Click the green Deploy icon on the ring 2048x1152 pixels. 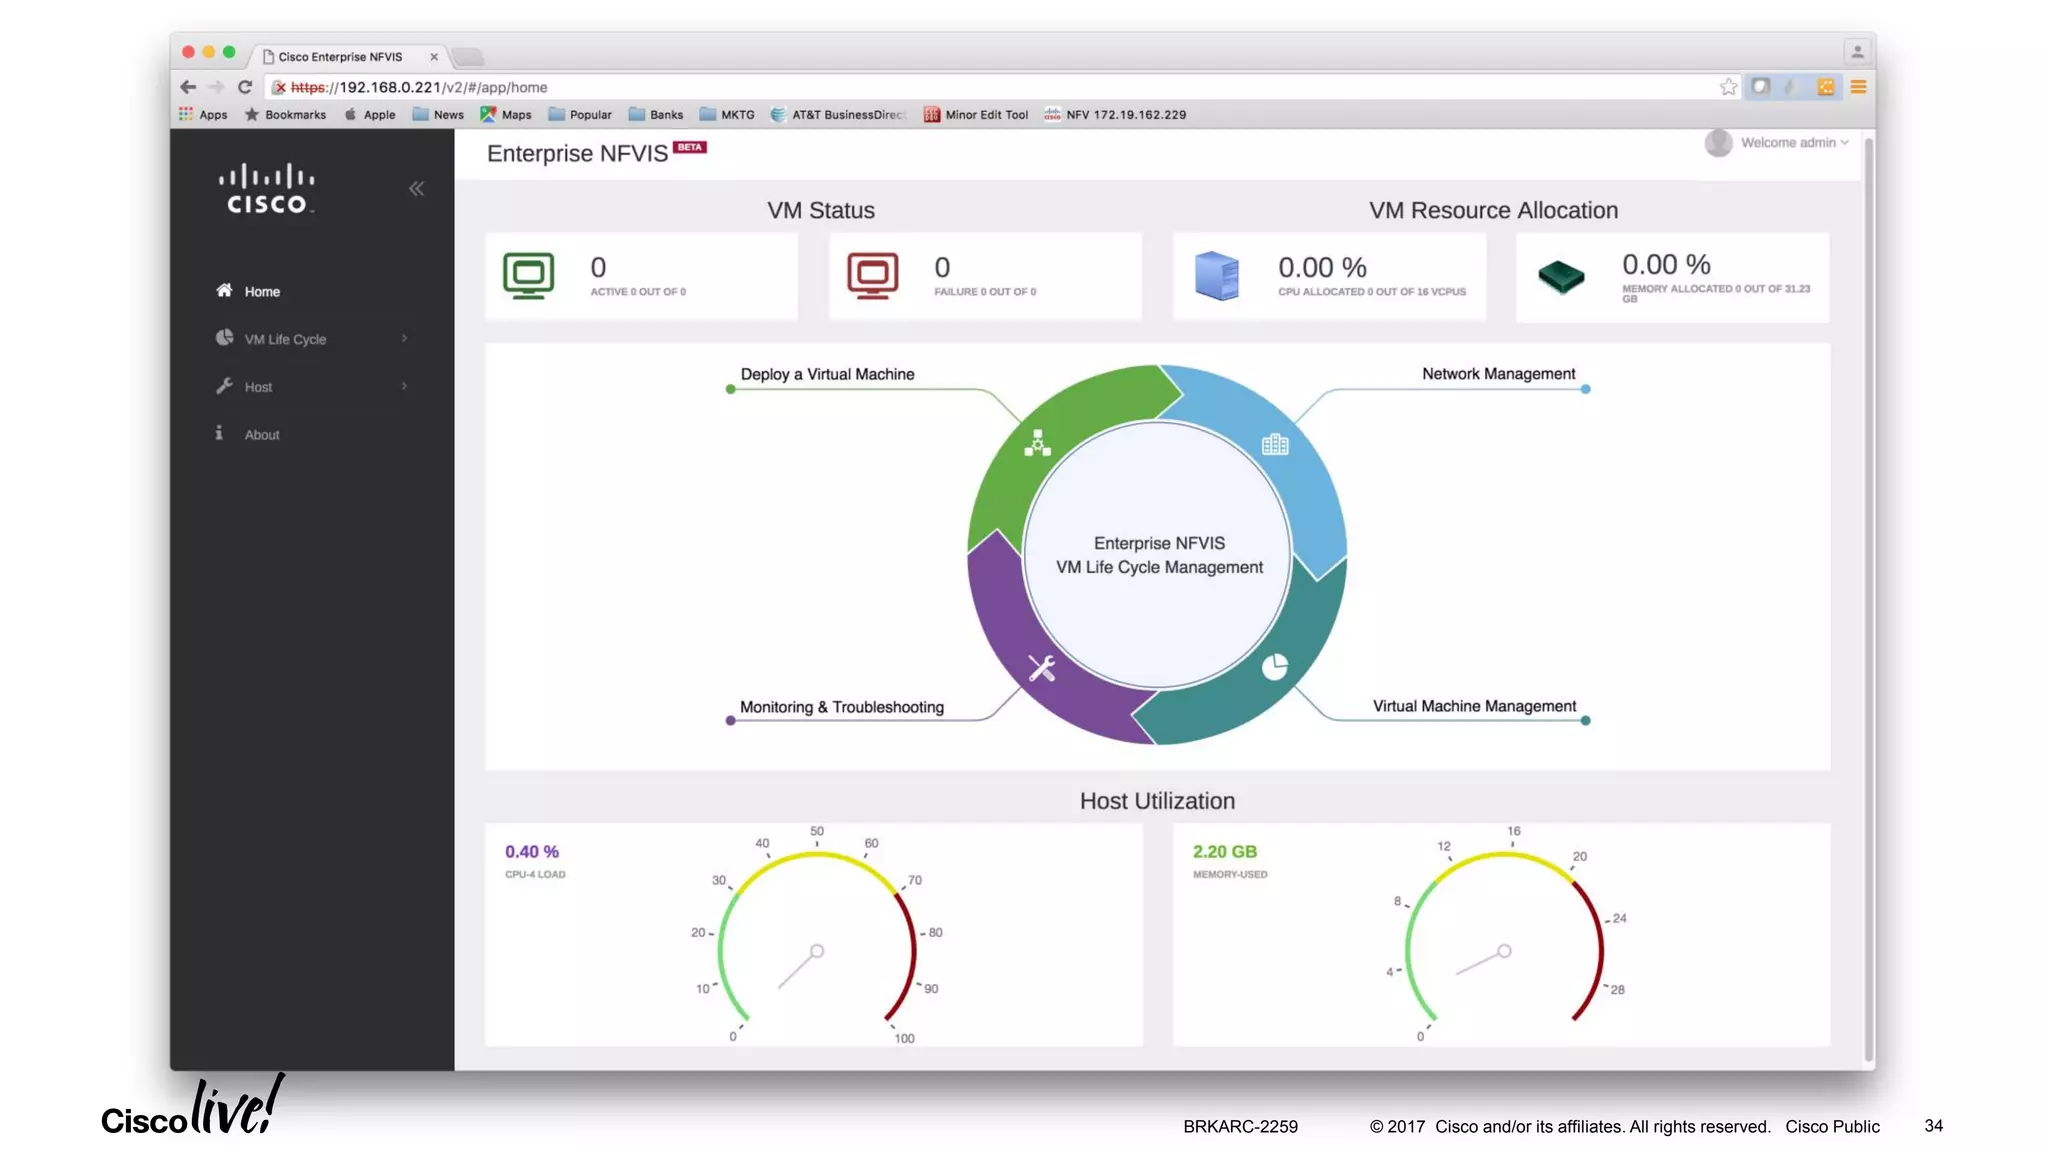point(1037,443)
